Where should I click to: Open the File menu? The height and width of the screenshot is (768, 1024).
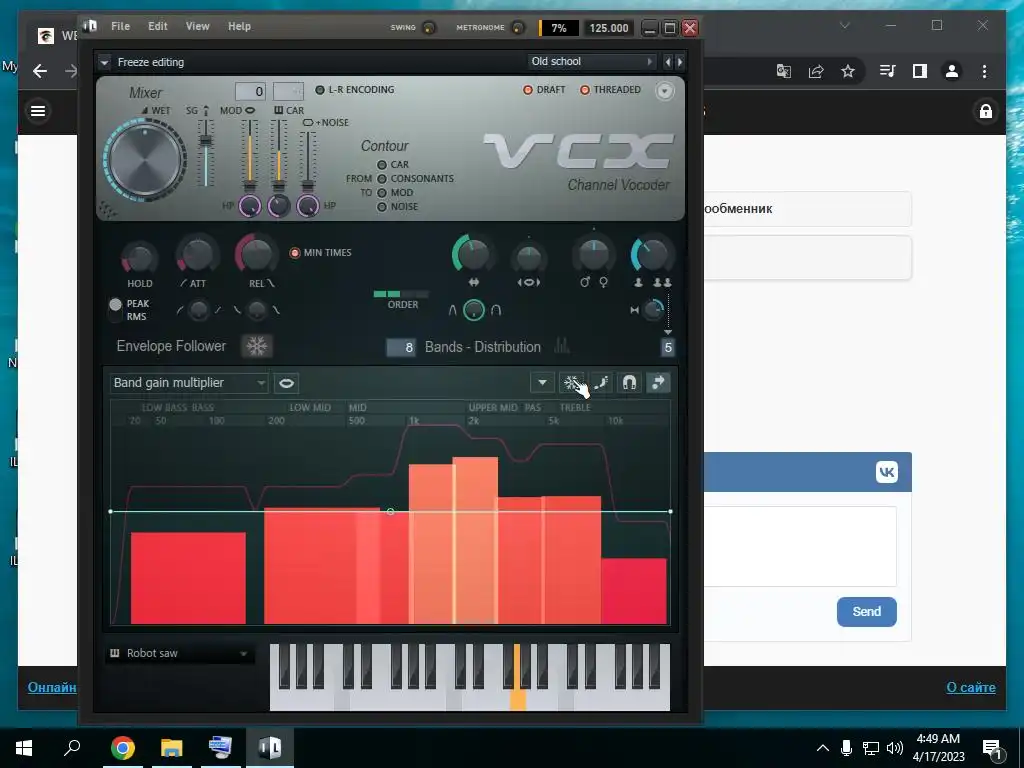pos(120,26)
